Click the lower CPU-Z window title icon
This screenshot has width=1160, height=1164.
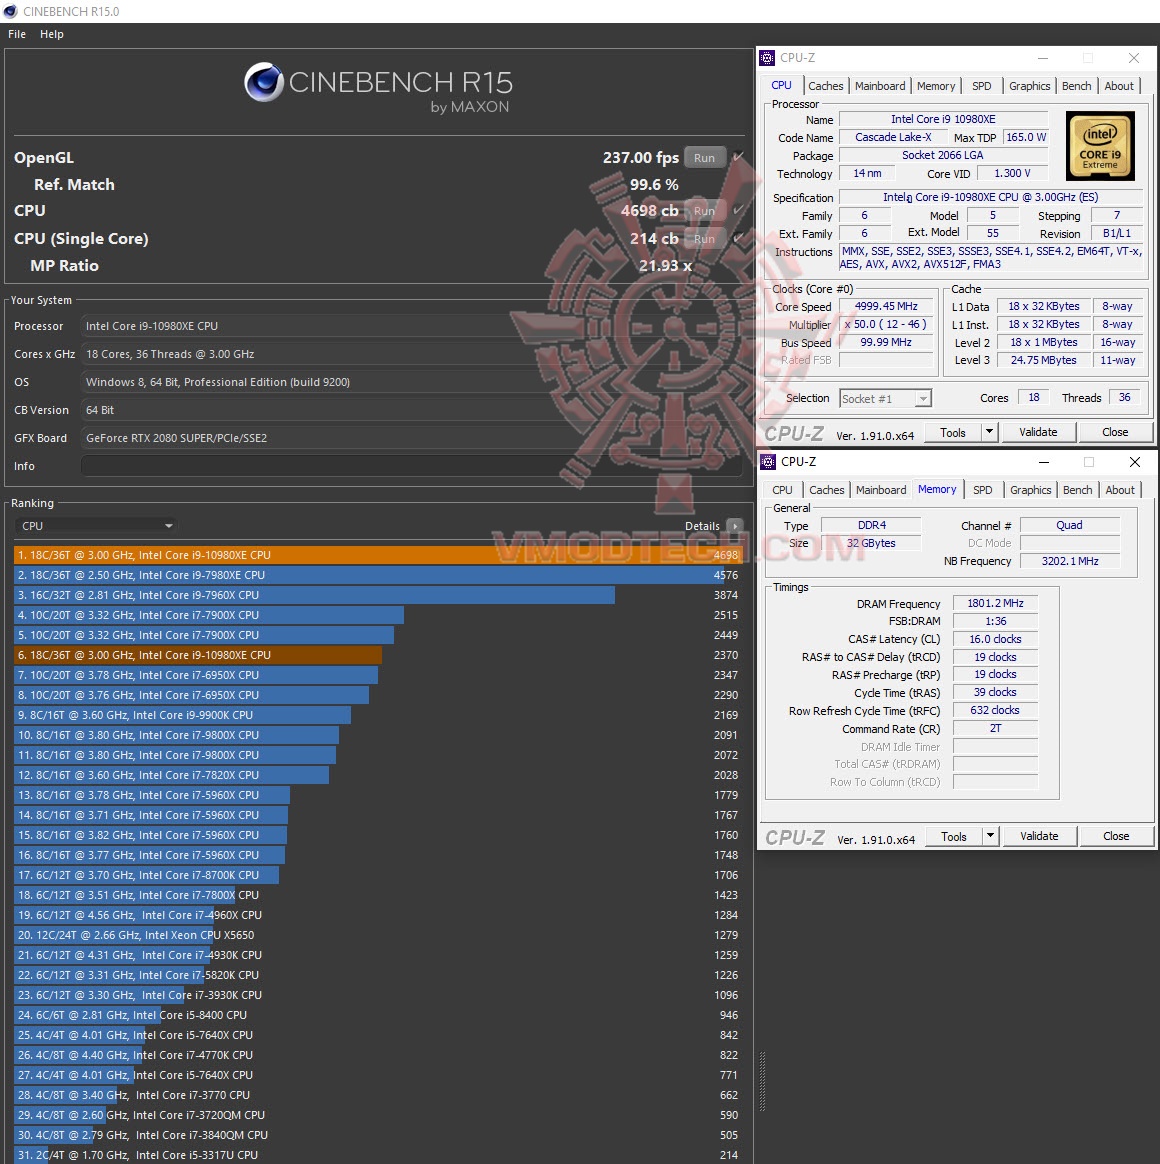click(x=768, y=462)
